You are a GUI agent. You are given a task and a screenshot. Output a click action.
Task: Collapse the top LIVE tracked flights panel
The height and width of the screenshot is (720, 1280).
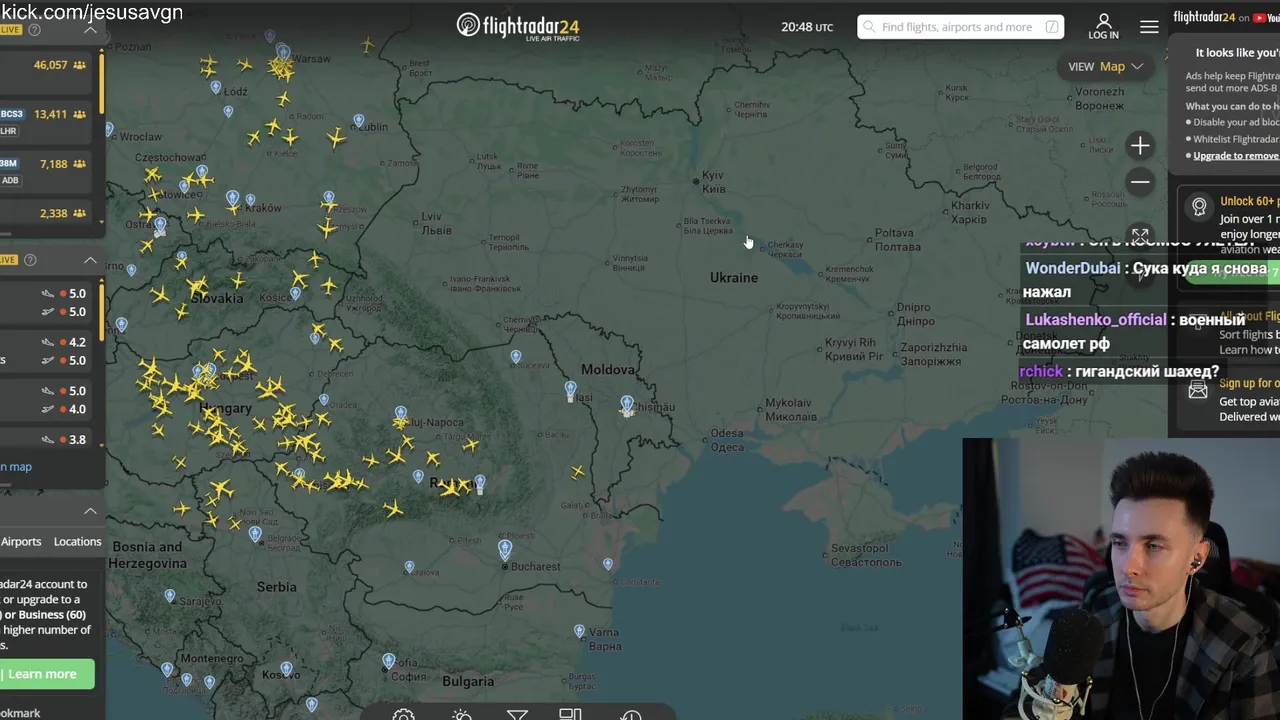[90, 30]
